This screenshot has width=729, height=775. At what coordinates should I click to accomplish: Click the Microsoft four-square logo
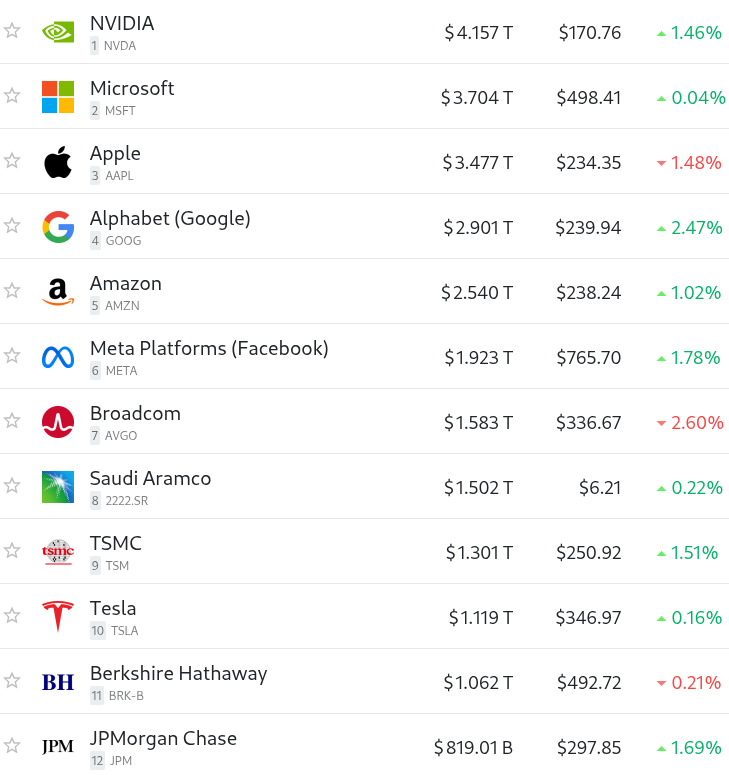click(58, 97)
